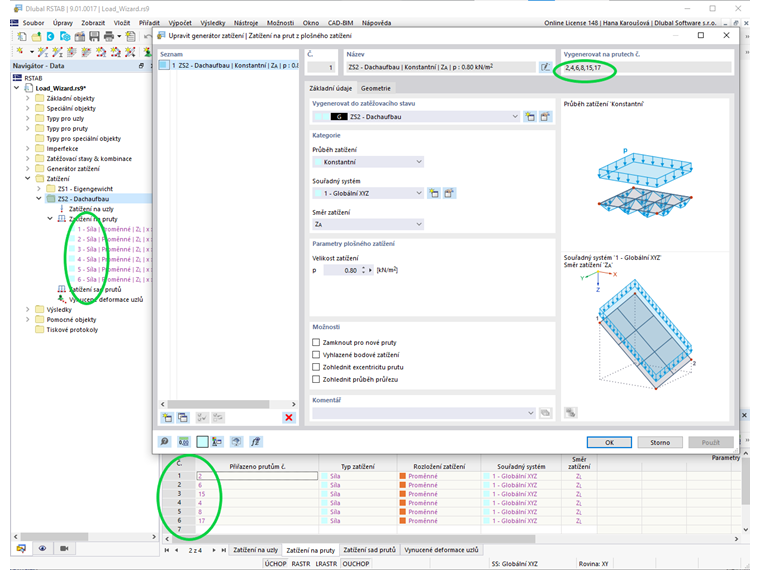Create new coordinate system icon

coord(434,193)
